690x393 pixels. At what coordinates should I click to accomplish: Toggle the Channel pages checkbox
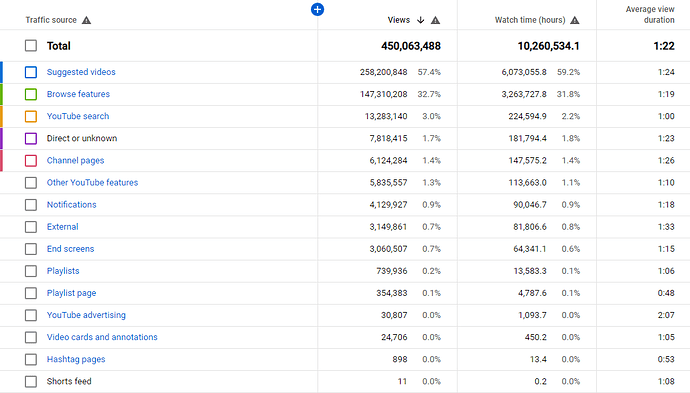[31, 161]
